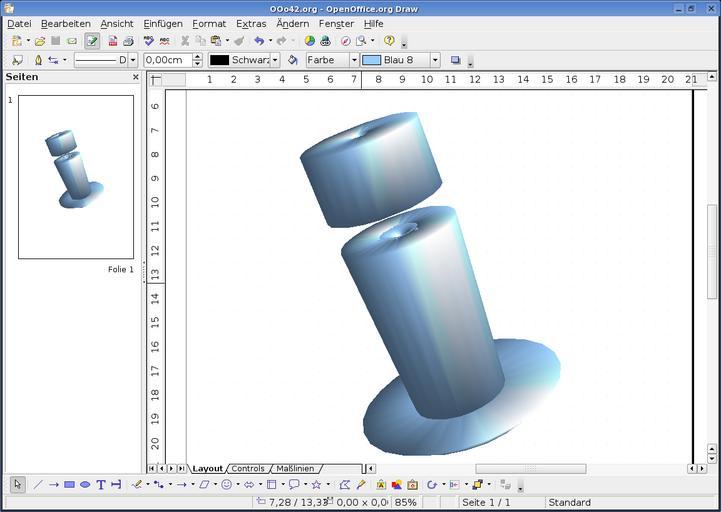Pick the Text tool
The width and height of the screenshot is (721, 512).
101,485
